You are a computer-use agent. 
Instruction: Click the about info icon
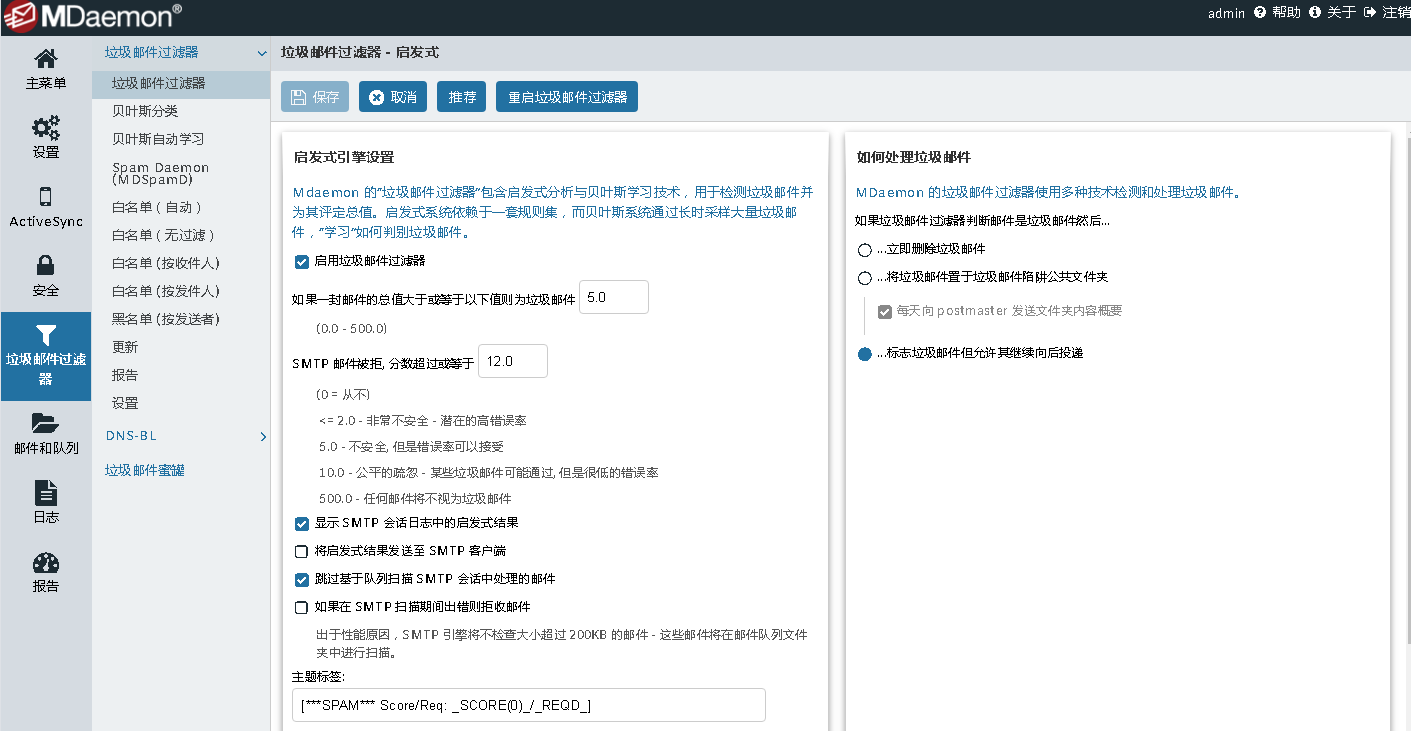pos(1315,13)
